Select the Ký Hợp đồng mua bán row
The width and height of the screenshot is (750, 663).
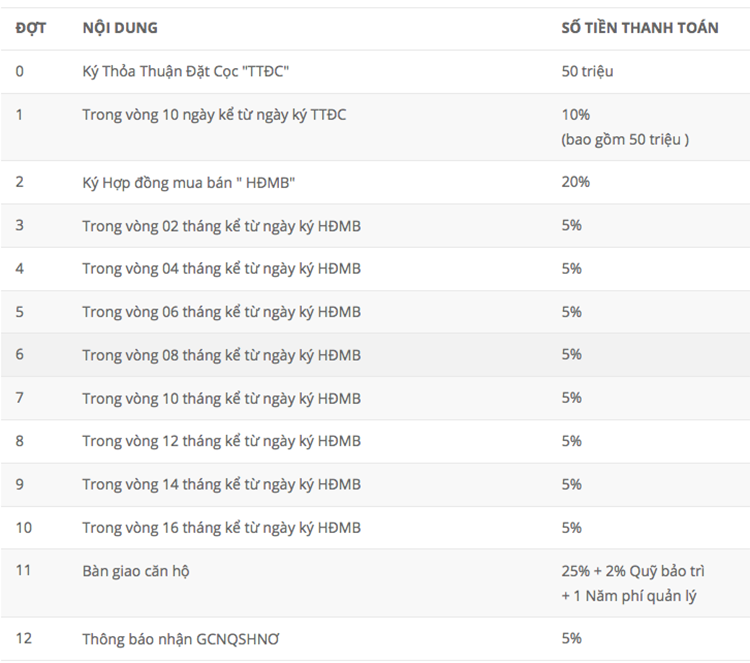point(375,182)
